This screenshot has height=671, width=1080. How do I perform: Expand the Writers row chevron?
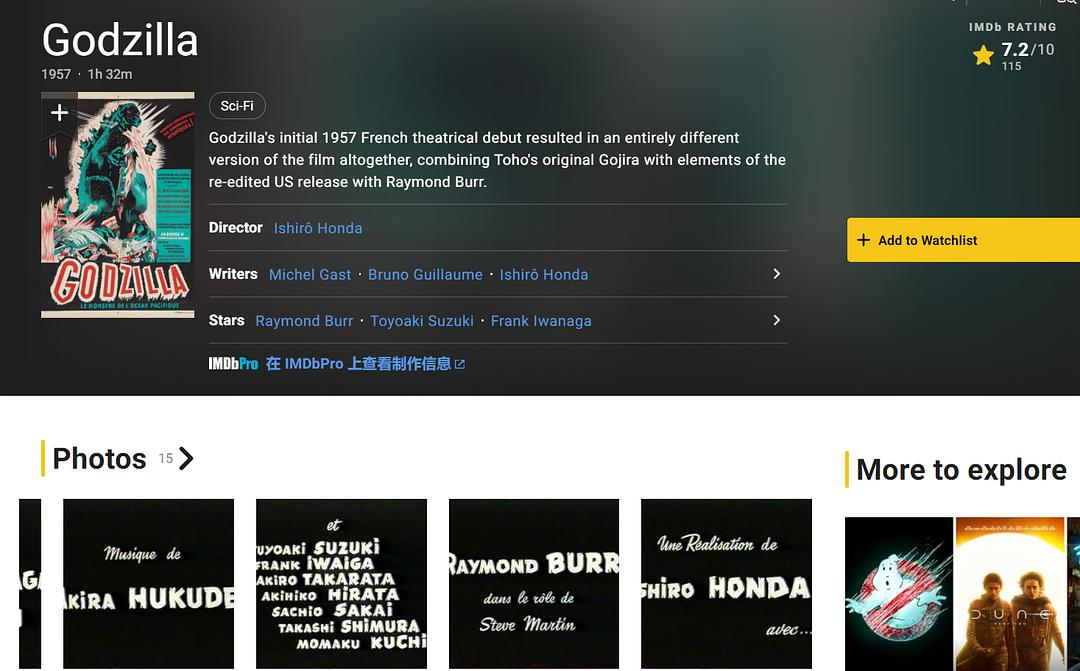(776, 274)
